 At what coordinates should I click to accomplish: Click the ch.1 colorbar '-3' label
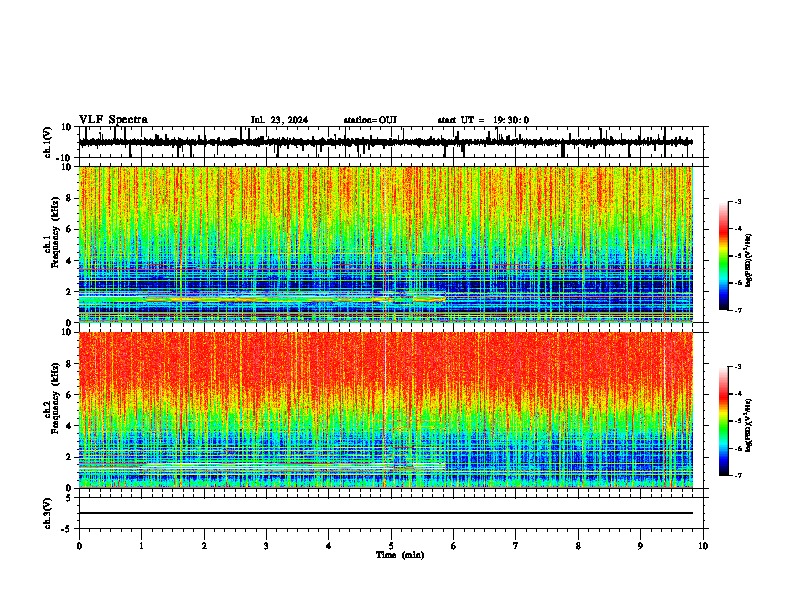[738, 201]
